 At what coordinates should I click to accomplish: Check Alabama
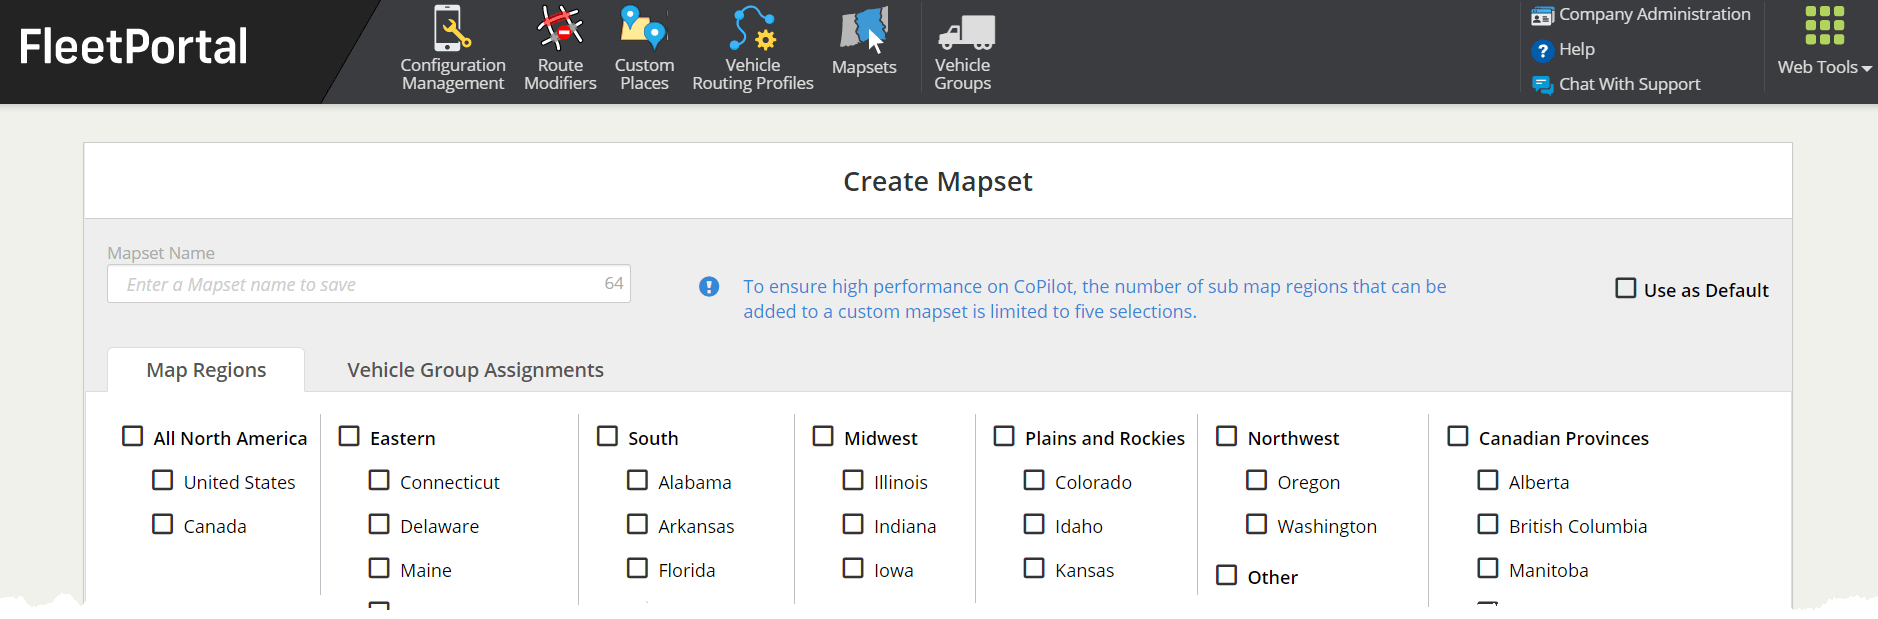point(637,480)
